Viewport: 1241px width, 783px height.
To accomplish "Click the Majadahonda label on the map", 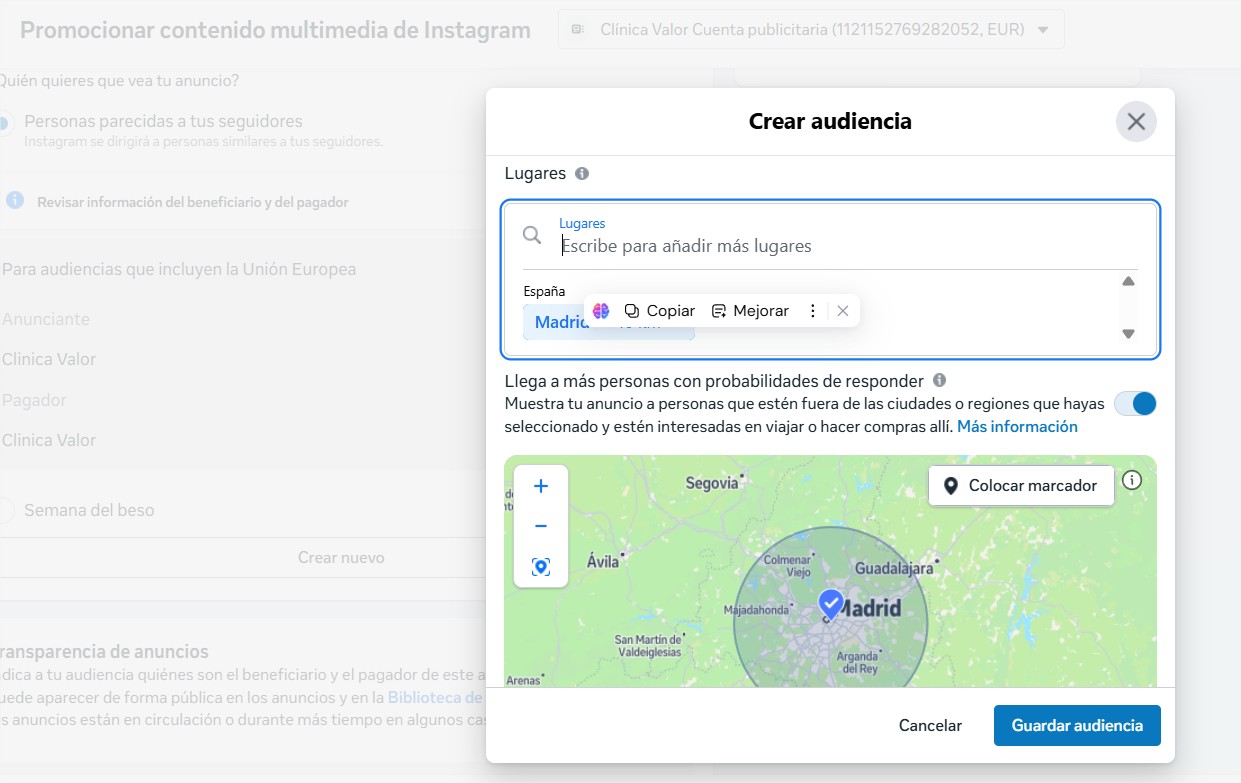I will (758, 610).
